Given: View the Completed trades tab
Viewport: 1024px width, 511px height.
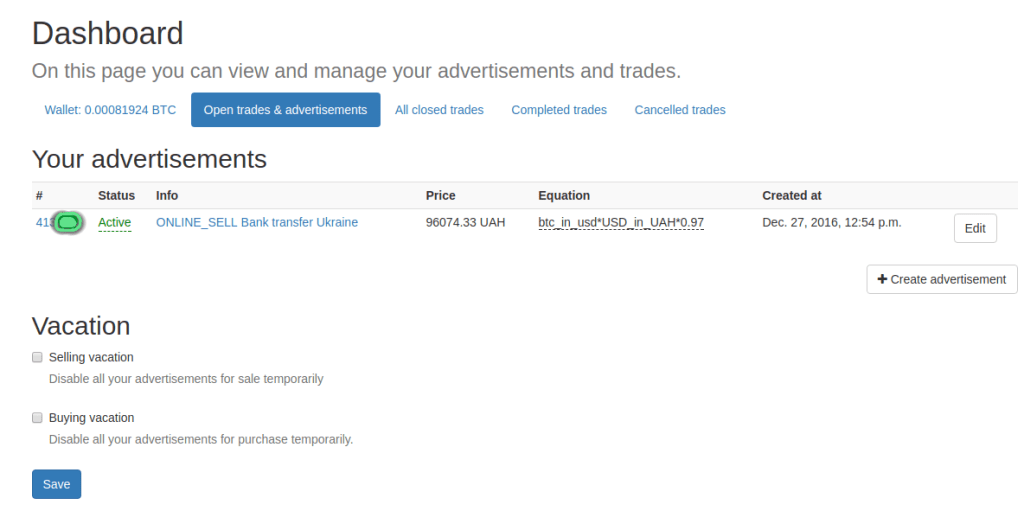Looking at the screenshot, I should pyautogui.click(x=559, y=110).
